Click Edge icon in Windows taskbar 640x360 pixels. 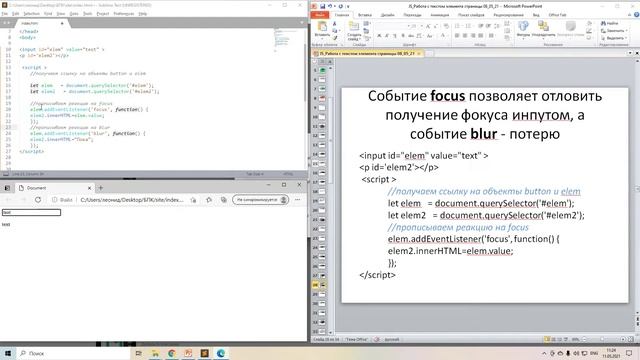[221, 353]
